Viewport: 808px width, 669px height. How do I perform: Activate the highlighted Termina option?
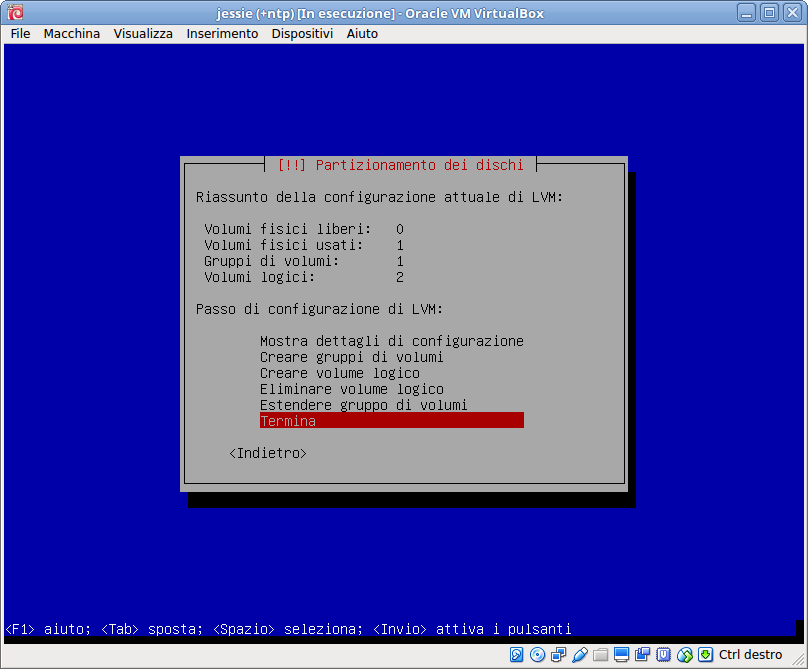pos(392,421)
